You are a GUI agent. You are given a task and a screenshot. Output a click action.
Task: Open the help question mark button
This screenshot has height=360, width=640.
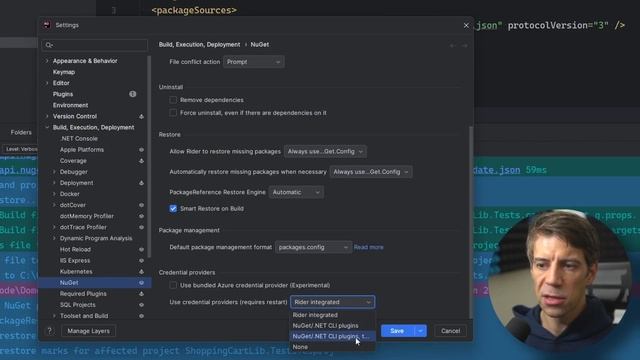click(49, 331)
